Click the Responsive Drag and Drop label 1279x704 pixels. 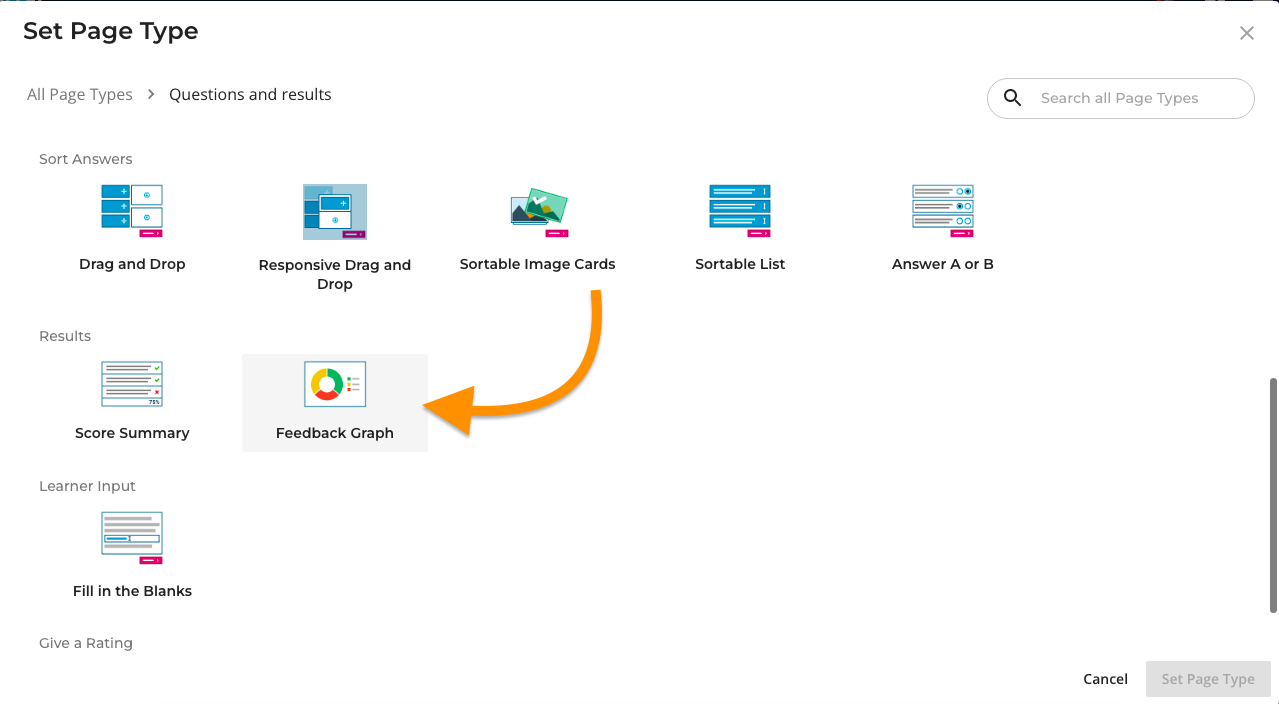(x=335, y=274)
